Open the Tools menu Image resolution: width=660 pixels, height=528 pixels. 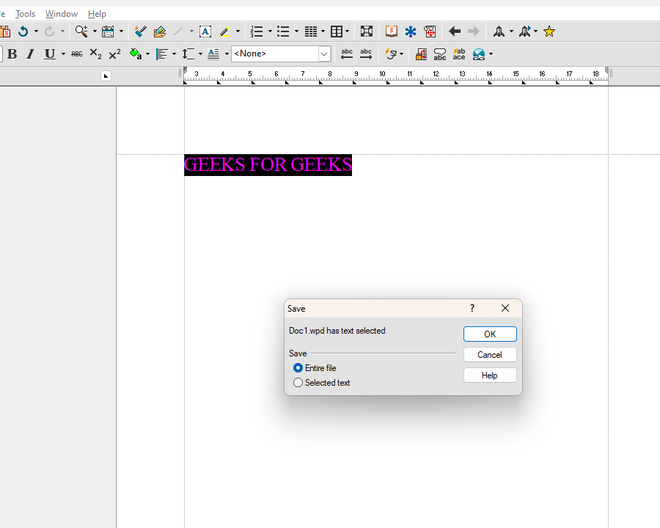pyautogui.click(x=25, y=14)
